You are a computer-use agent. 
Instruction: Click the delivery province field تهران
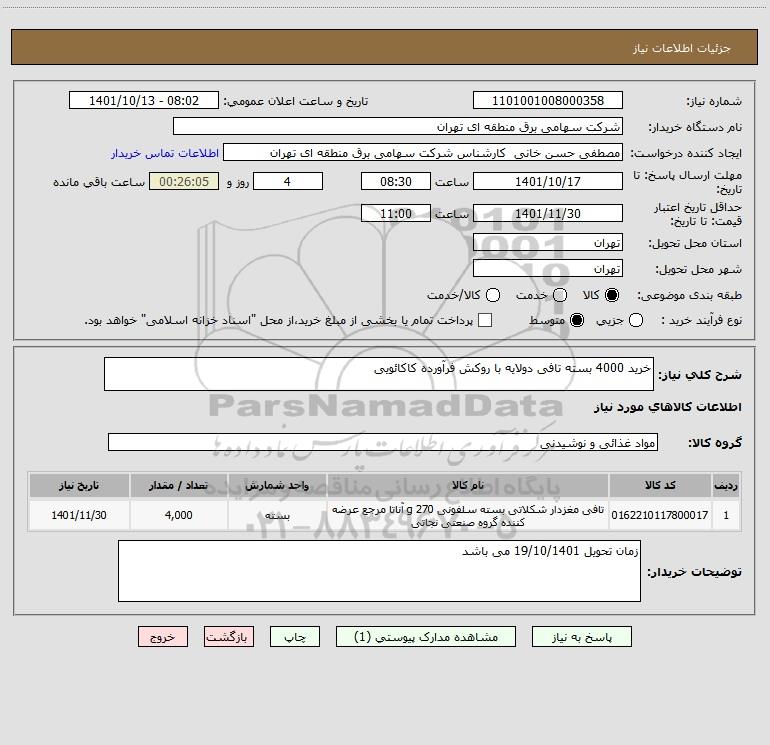click(x=548, y=242)
